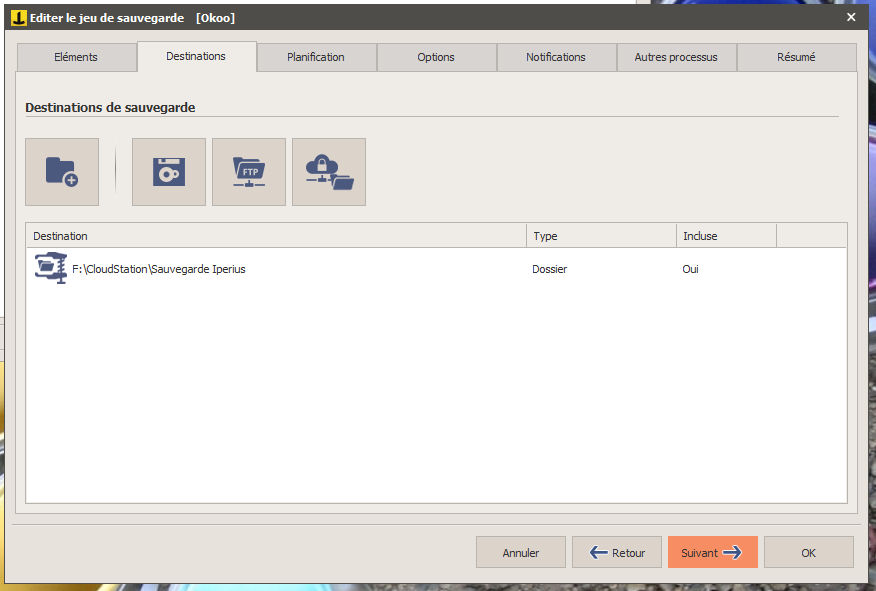Image resolution: width=876 pixels, height=591 pixels.
Task: Click the compressed folder icon in destination row
Action: tap(50, 269)
